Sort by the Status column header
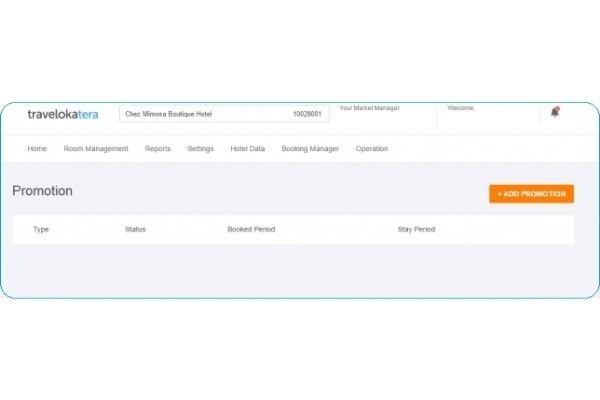This screenshot has width=600, height=400. click(135, 230)
